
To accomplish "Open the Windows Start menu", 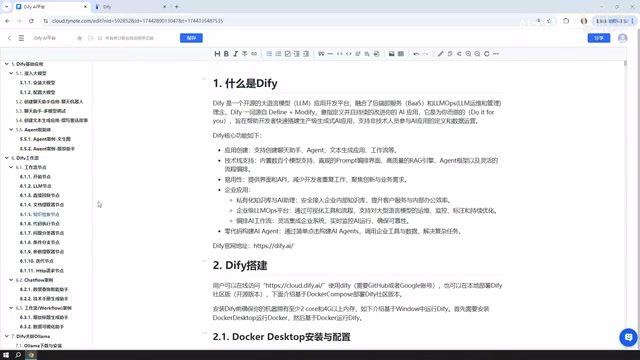I will tap(6, 355).
